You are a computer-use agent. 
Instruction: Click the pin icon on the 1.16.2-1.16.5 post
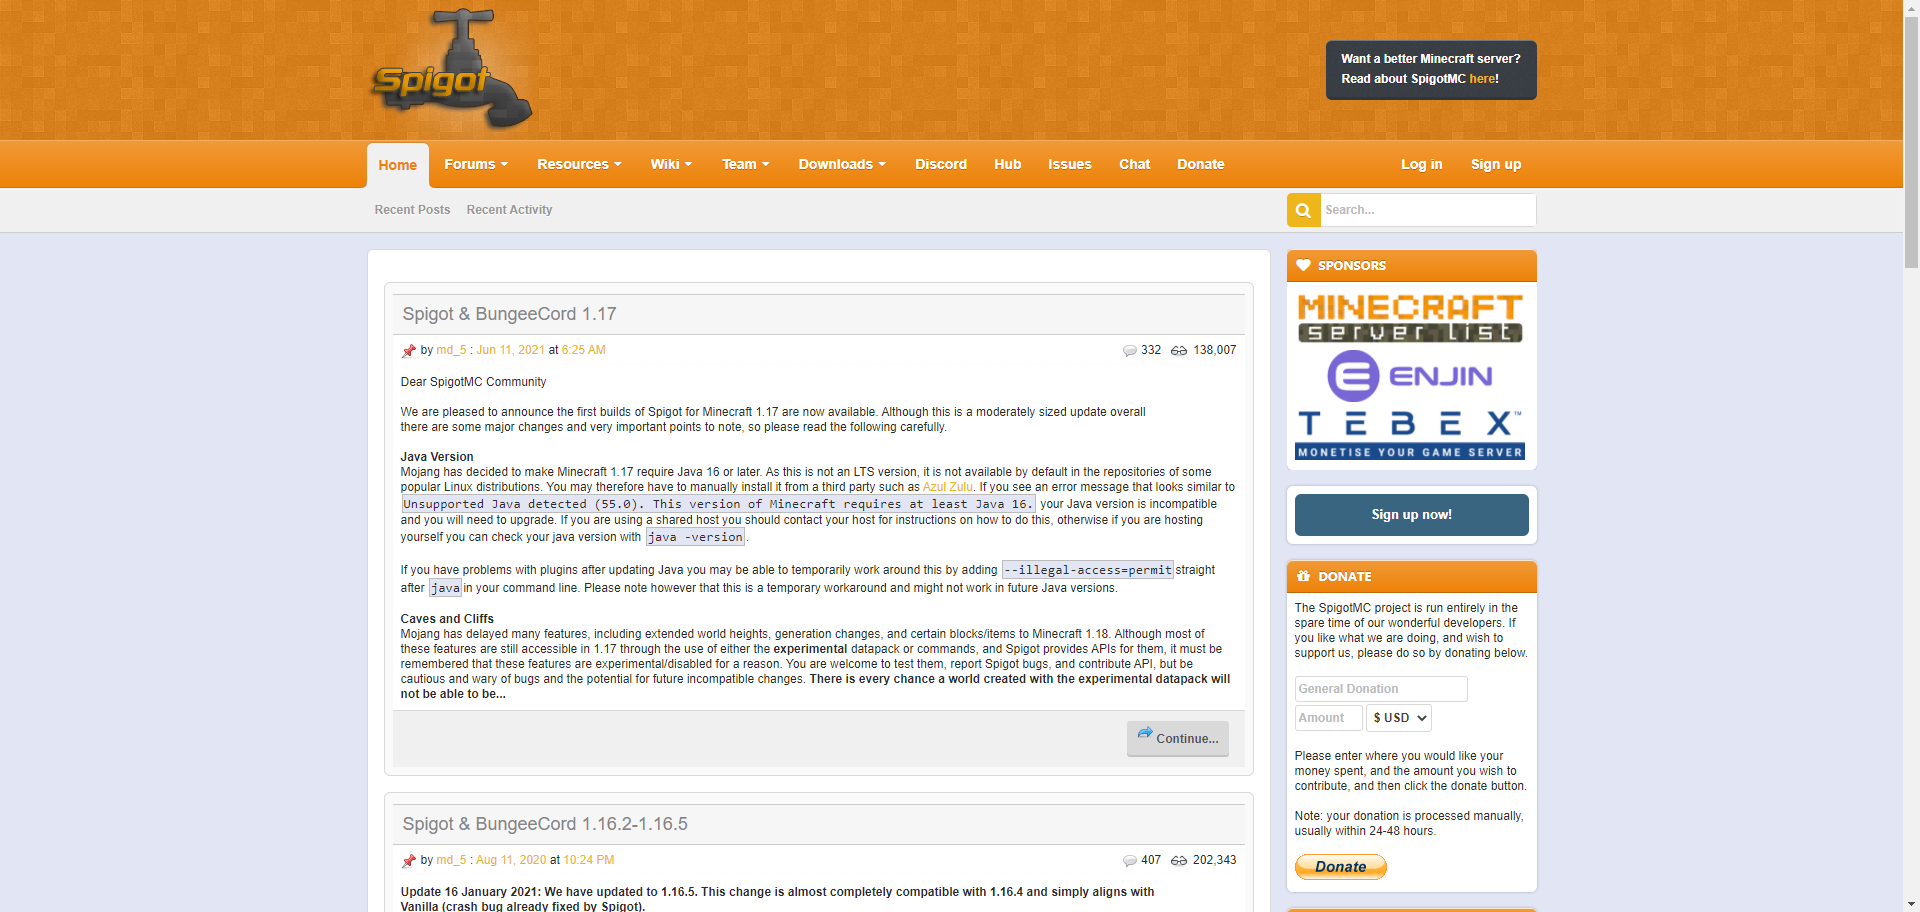pyautogui.click(x=408, y=861)
